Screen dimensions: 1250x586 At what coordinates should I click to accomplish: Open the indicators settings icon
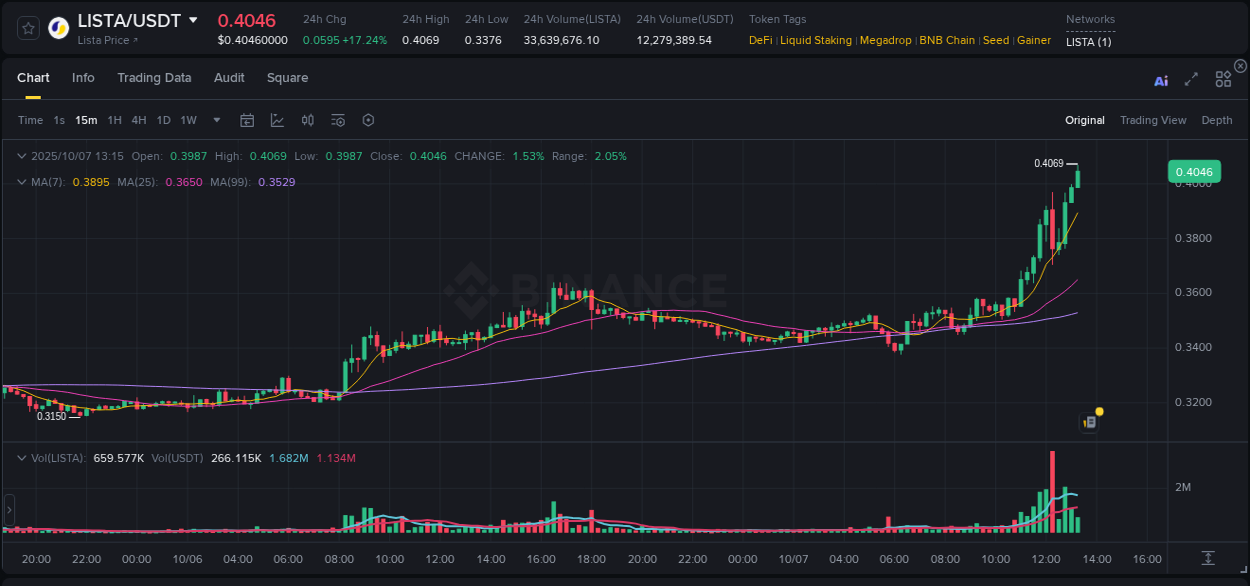pos(338,120)
